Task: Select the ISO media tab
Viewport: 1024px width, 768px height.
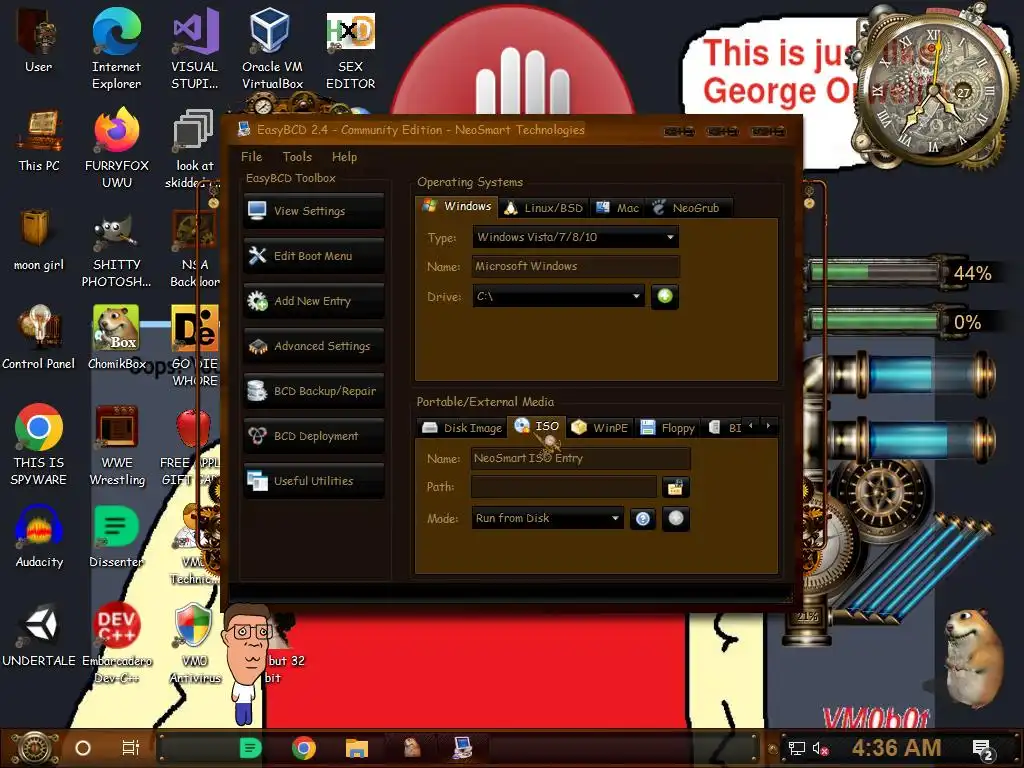Action: coord(537,426)
